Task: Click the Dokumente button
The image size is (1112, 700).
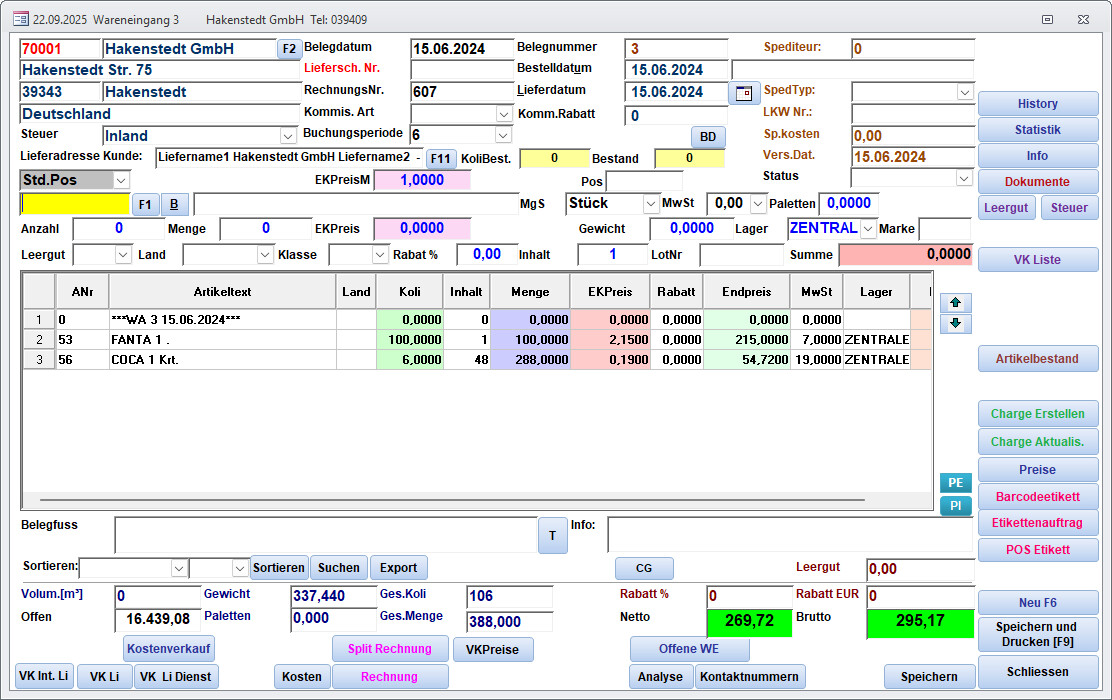Action: [x=1037, y=182]
